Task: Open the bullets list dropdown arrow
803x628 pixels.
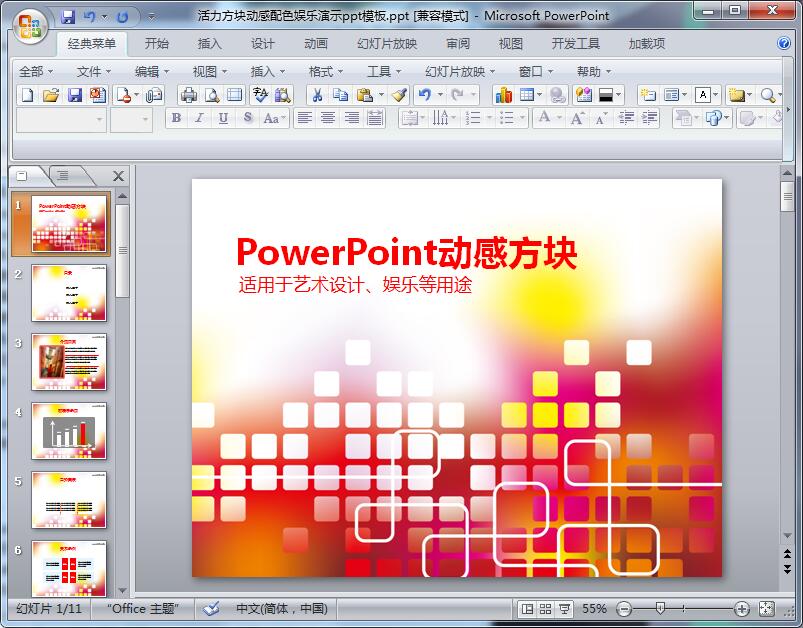Action: pyautogui.click(x=522, y=118)
